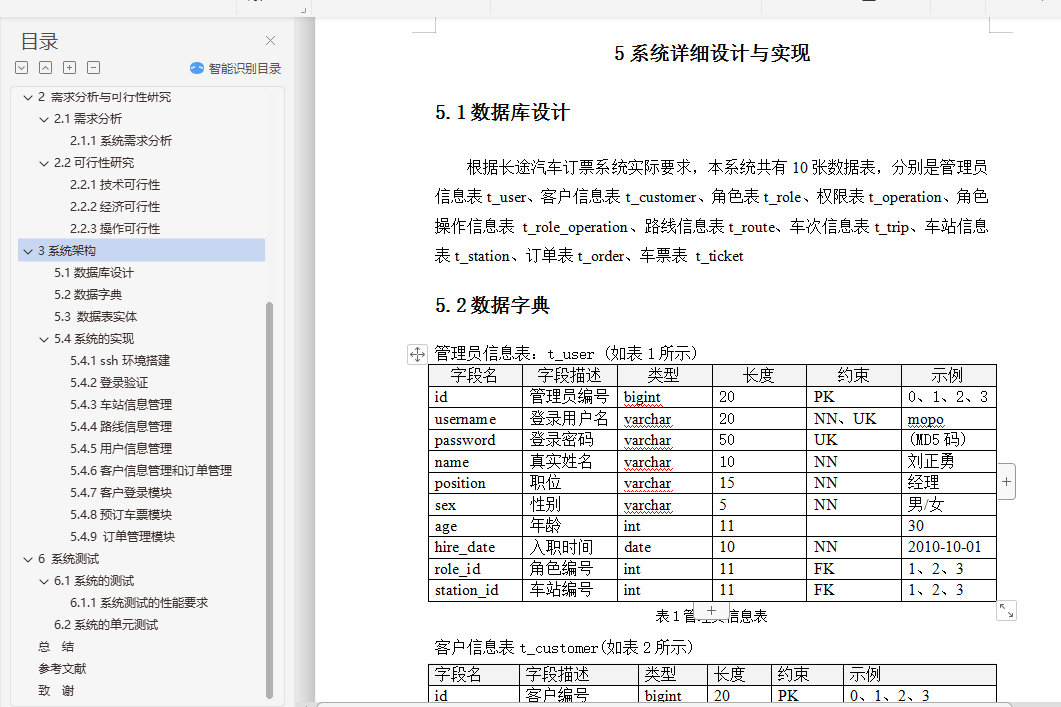Viewport: 1061px width, 707px height.
Task: Click the table resize handle at bottom-right corner
Action: click(1006, 611)
